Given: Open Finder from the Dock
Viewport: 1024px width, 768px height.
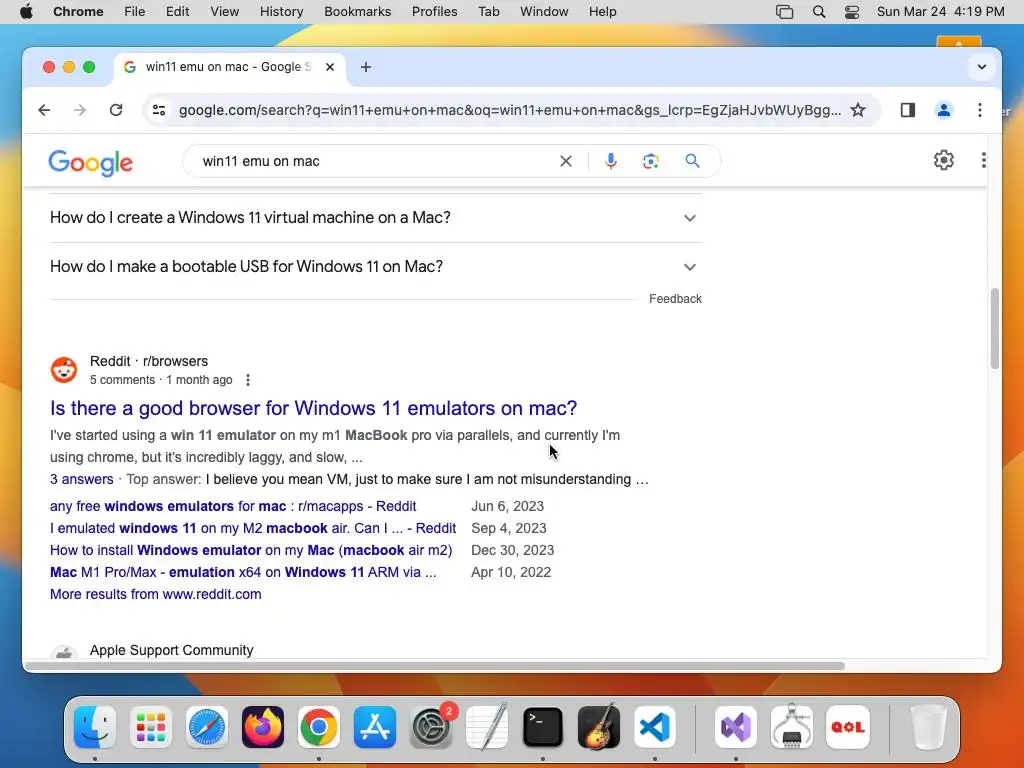Looking at the screenshot, I should [95, 727].
